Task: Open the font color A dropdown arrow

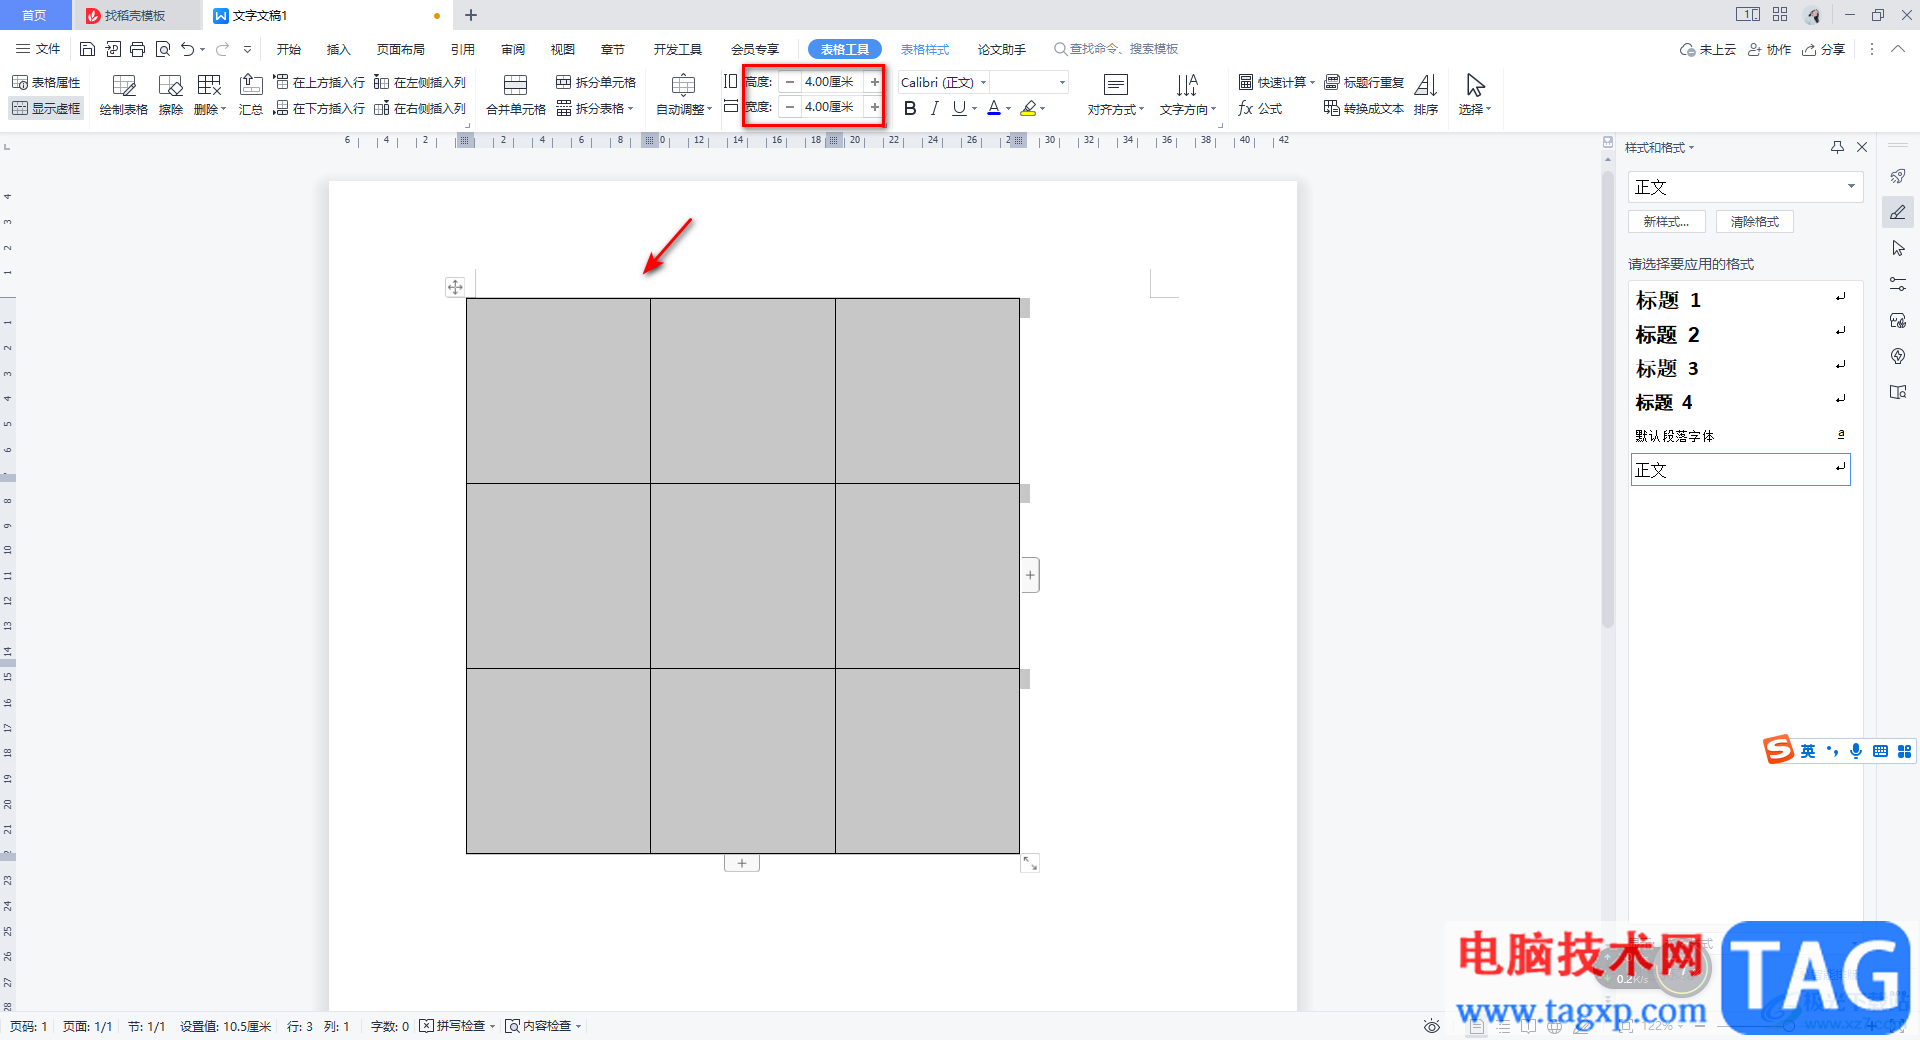Action: pyautogui.click(x=1008, y=109)
